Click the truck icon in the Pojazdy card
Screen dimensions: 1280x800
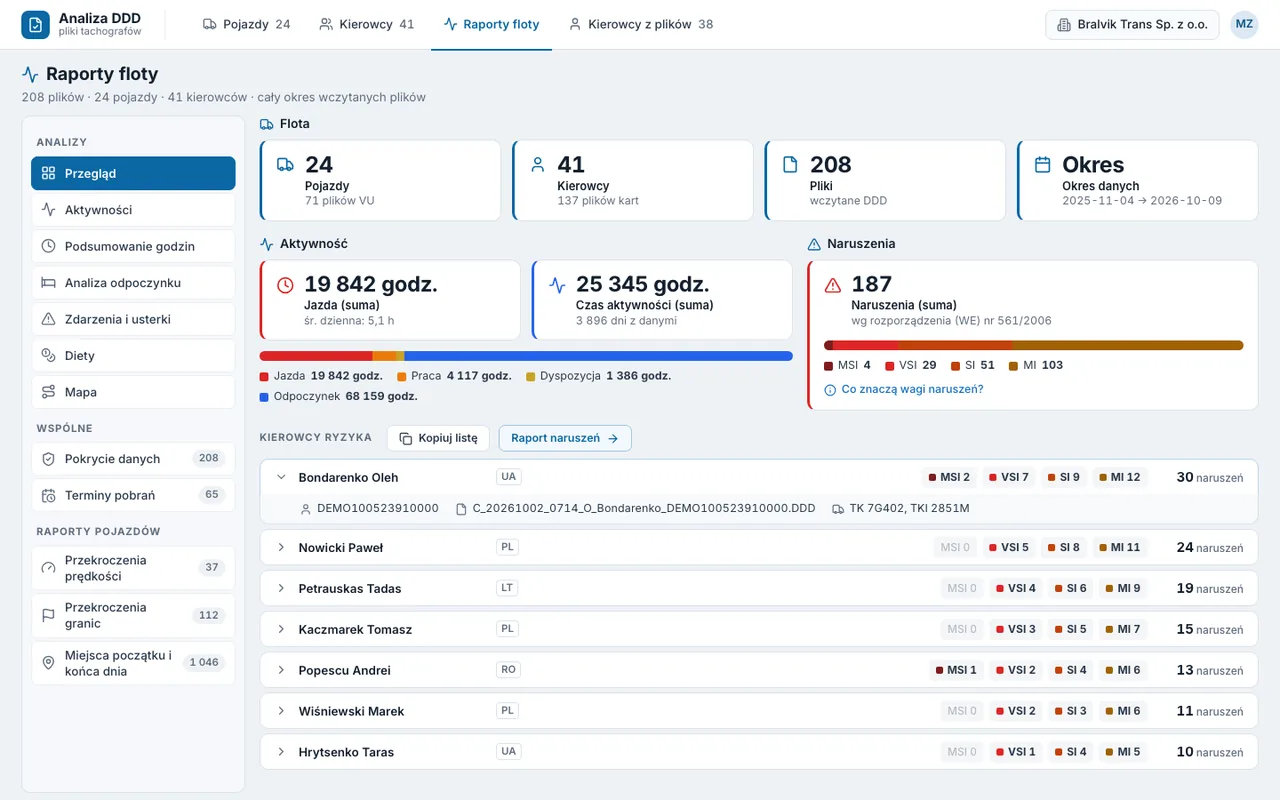tap(285, 164)
